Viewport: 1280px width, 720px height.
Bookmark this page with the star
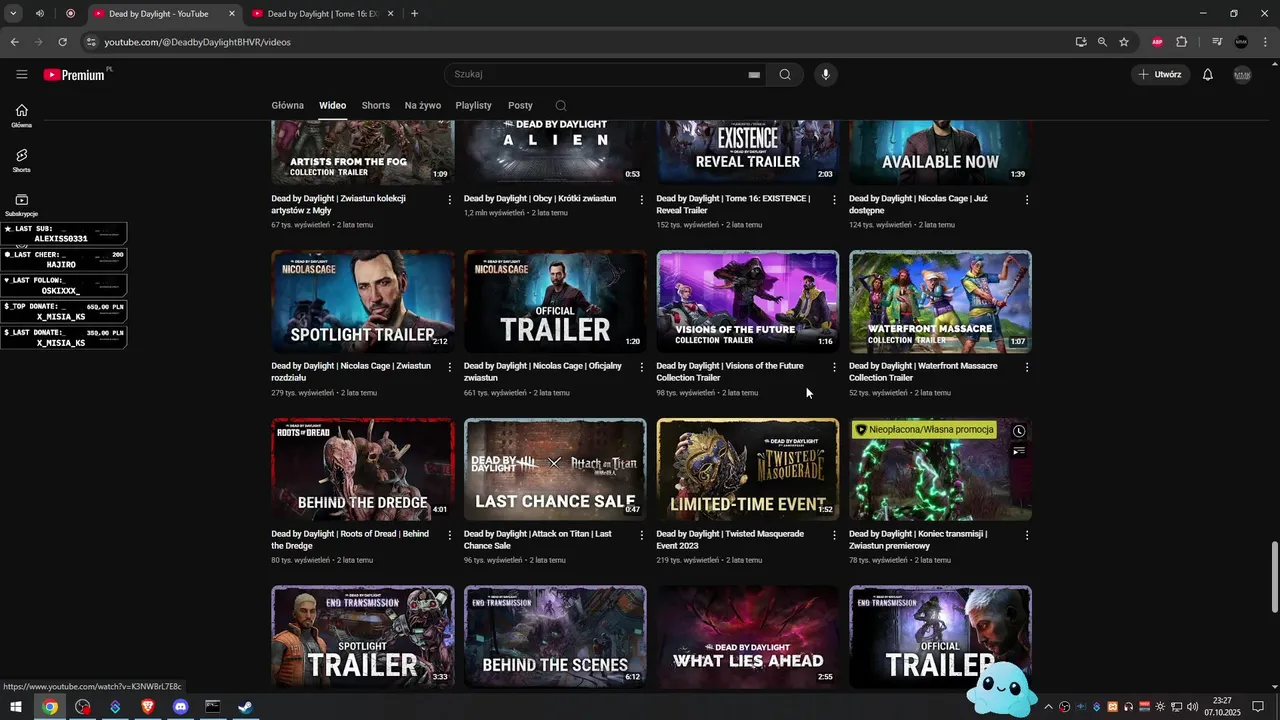[x=1124, y=42]
